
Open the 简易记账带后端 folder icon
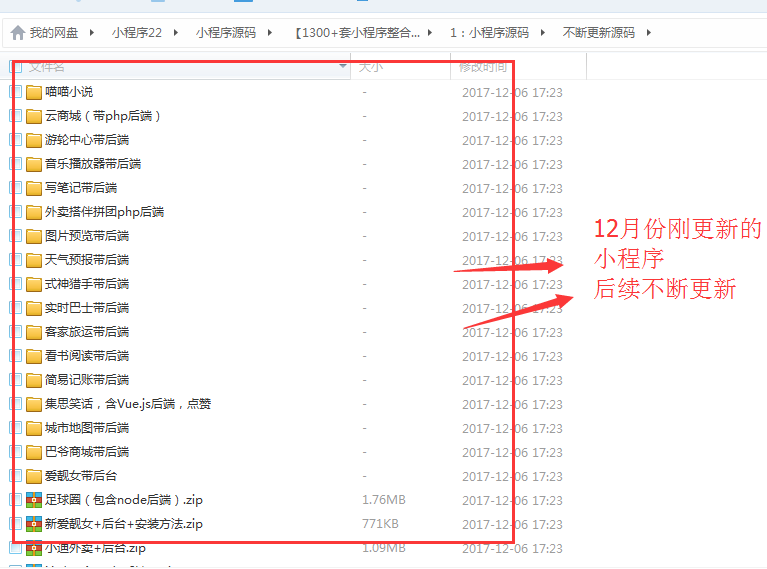(x=34, y=380)
